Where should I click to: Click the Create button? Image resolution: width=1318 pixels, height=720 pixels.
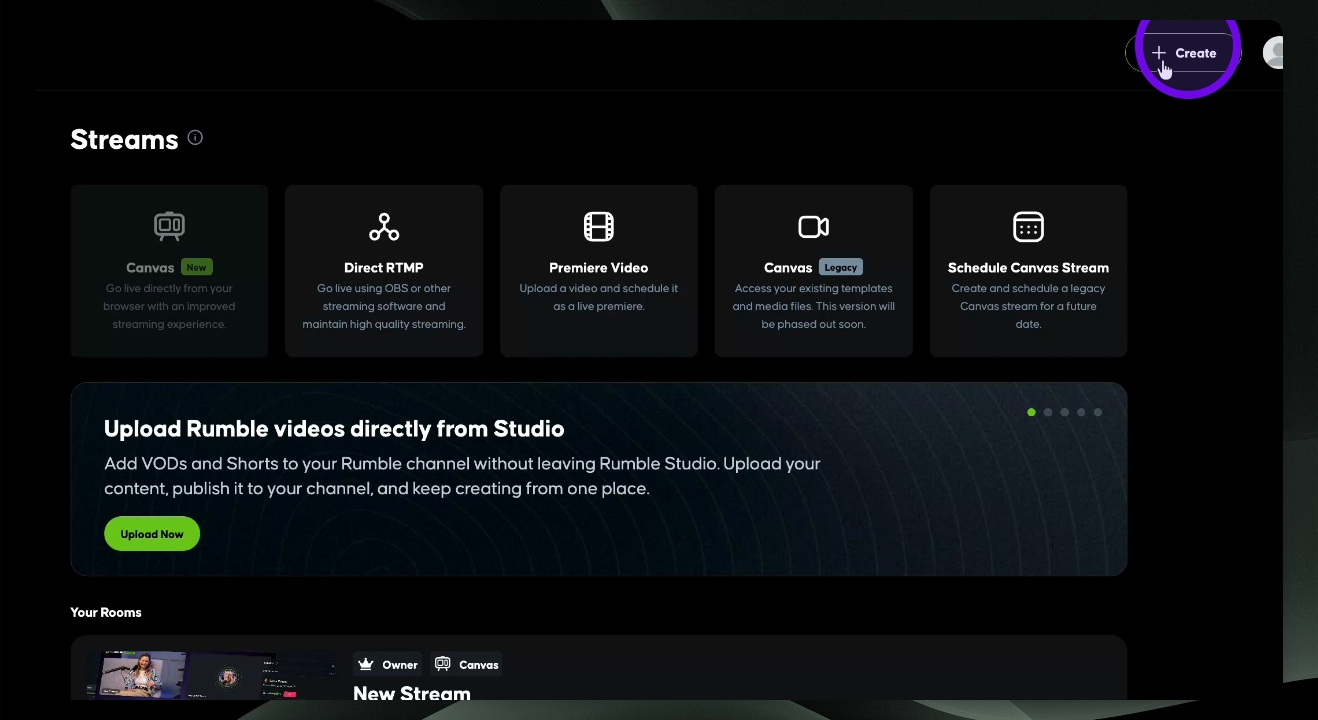(1183, 53)
